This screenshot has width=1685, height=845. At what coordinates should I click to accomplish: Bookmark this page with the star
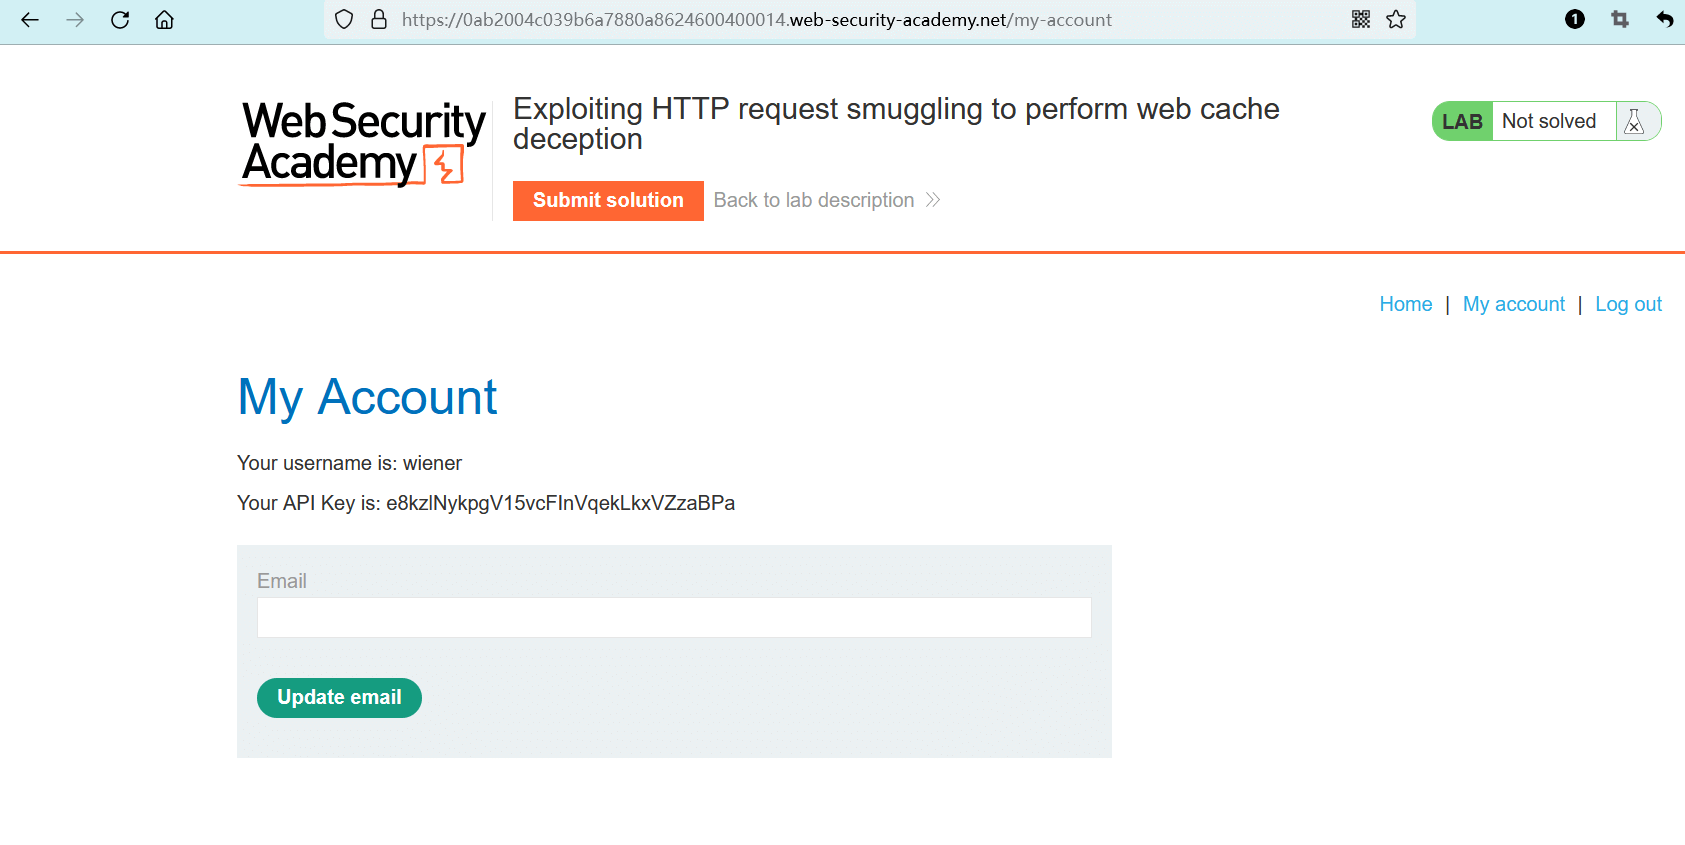coord(1396,20)
